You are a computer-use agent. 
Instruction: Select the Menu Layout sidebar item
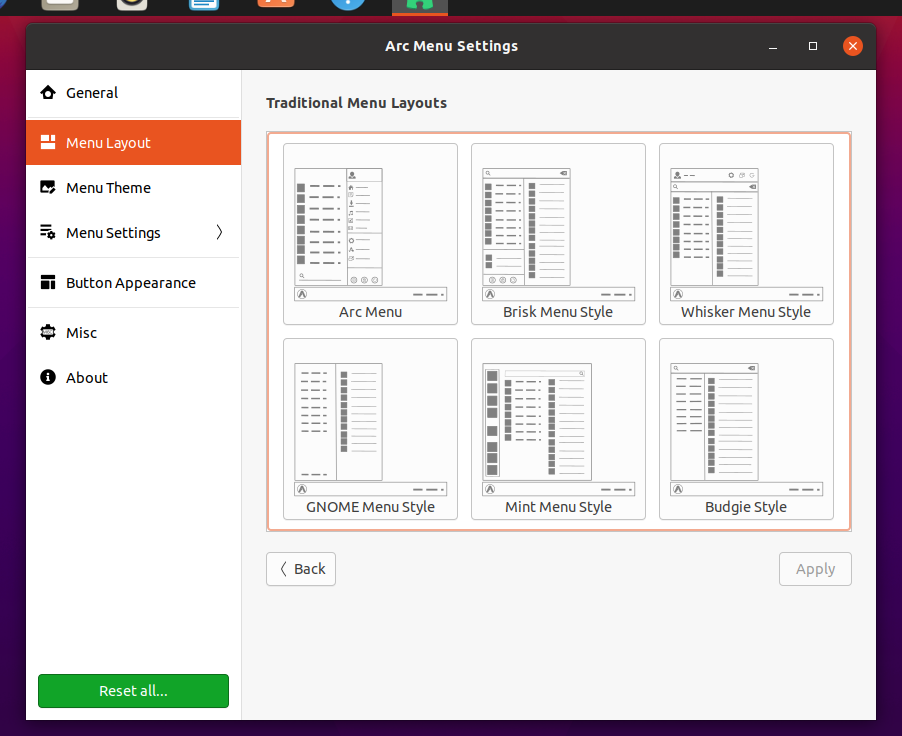[x=133, y=143]
